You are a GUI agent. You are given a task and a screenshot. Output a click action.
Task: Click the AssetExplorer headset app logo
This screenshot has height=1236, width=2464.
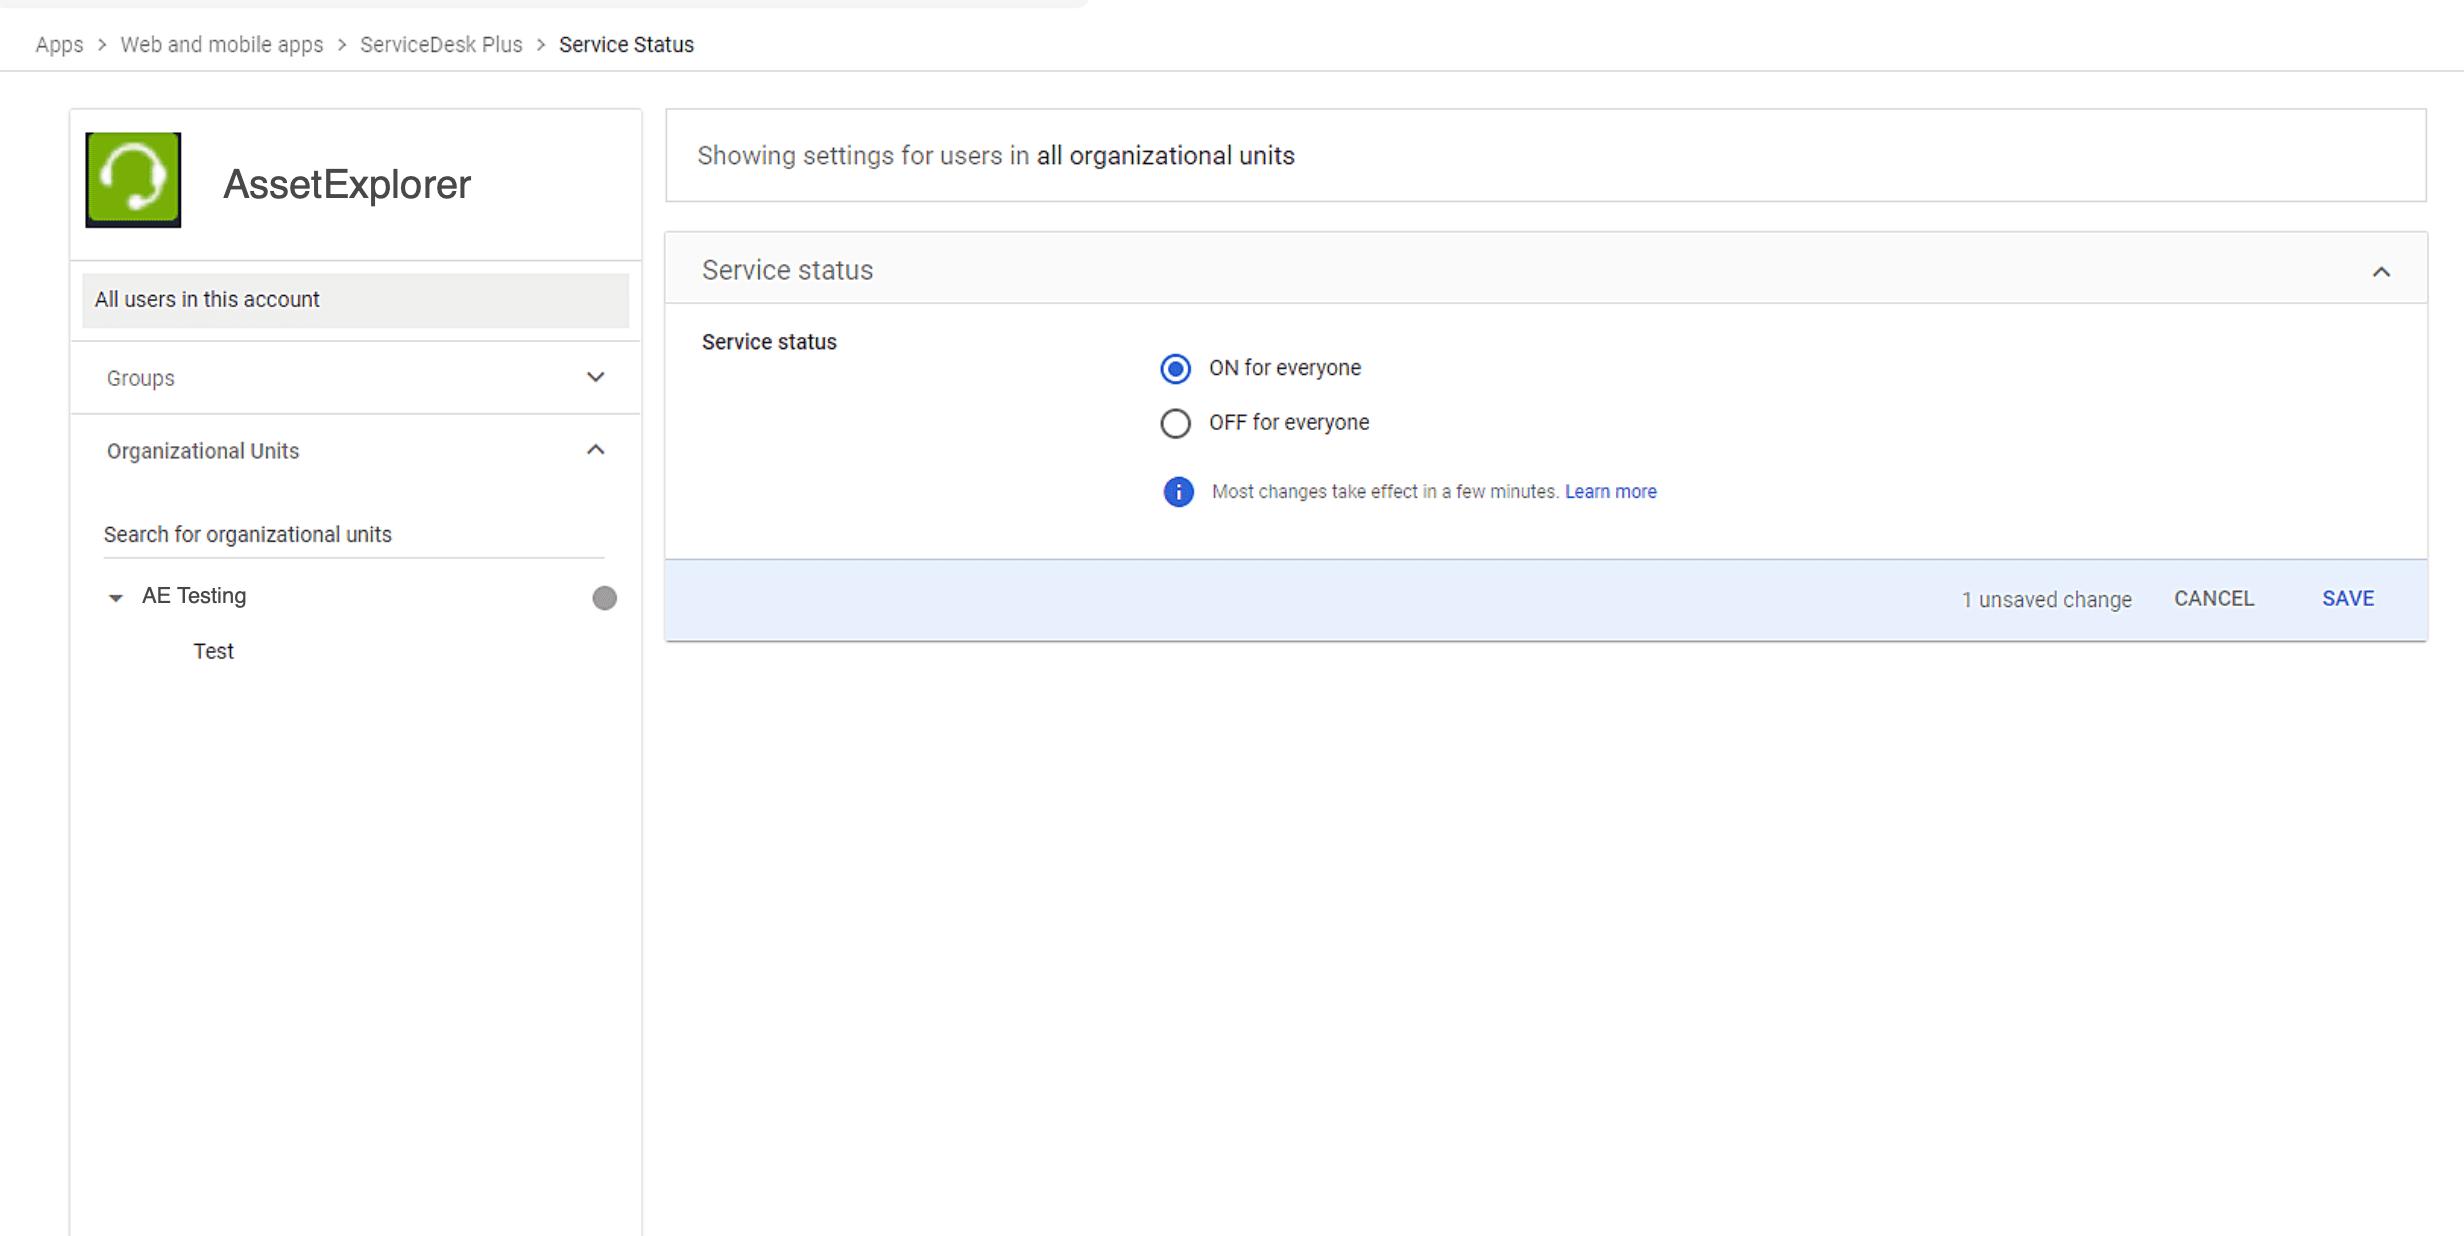(133, 180)
